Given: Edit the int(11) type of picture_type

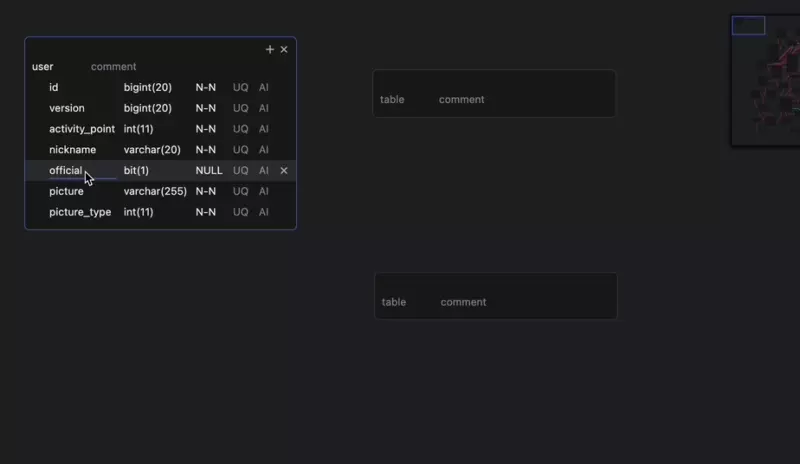Looking at the screenshot, I should (x=138, y=212).
